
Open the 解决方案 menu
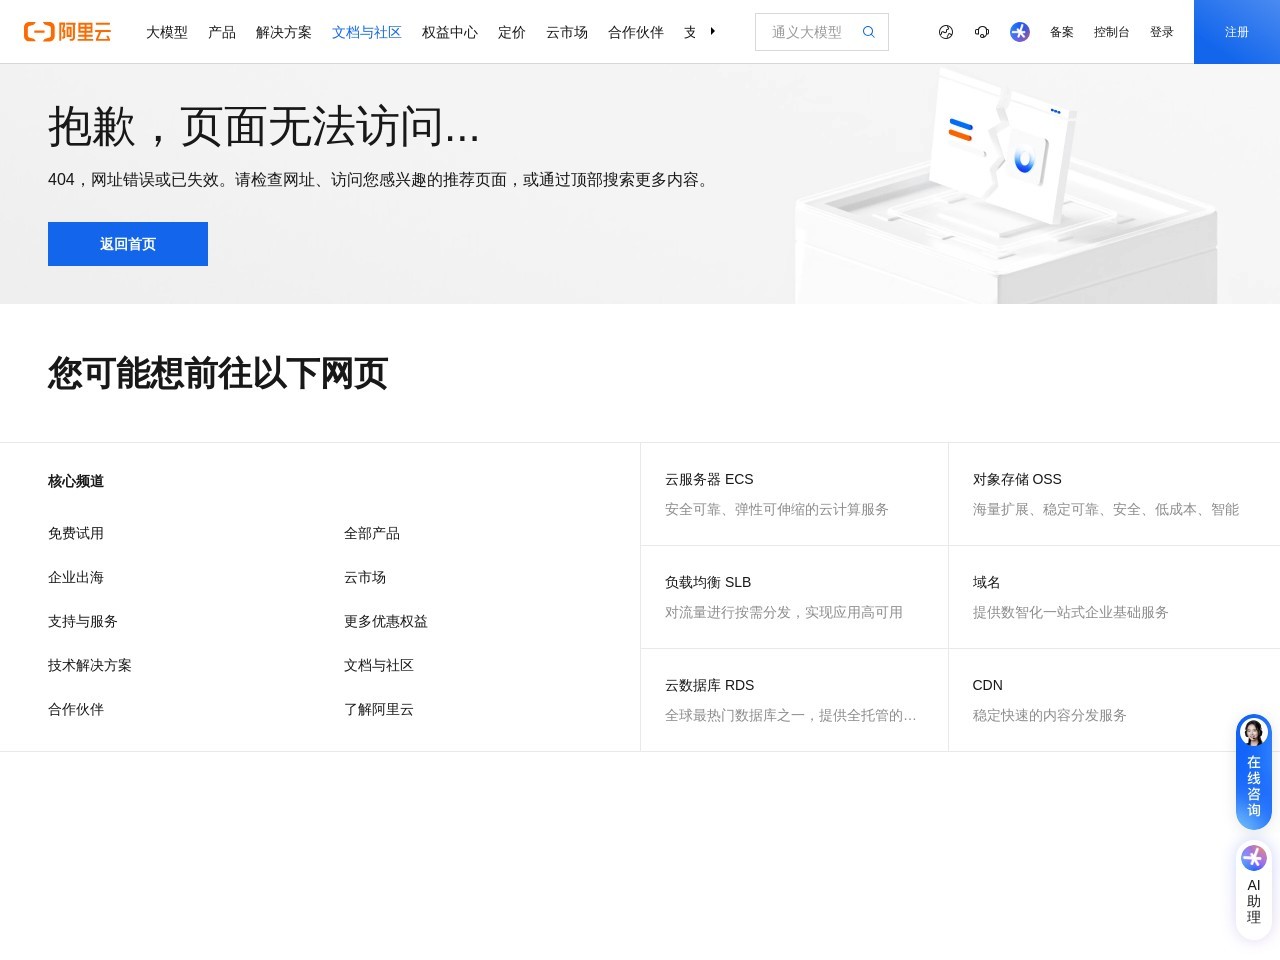[284, 32]
